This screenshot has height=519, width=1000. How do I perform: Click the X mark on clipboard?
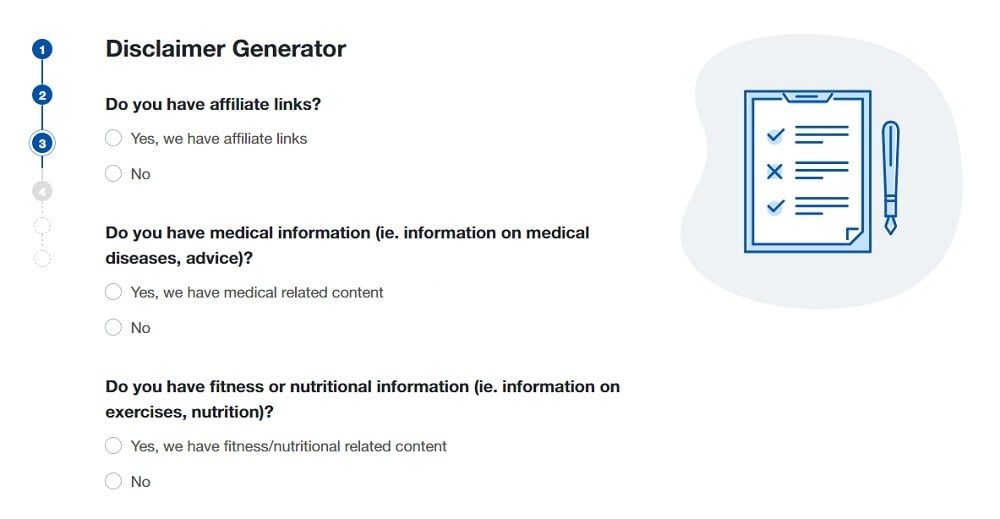[774, 171]
